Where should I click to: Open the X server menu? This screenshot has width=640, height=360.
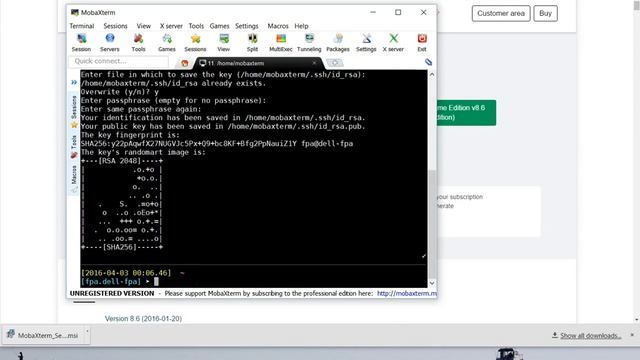pos(171,26)
